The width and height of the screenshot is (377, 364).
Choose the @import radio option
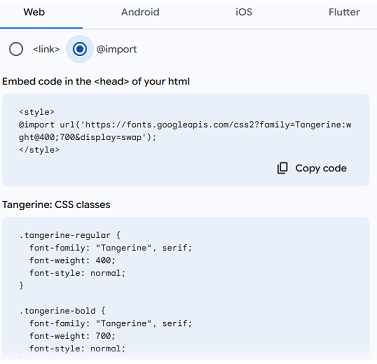pos(80,49)
